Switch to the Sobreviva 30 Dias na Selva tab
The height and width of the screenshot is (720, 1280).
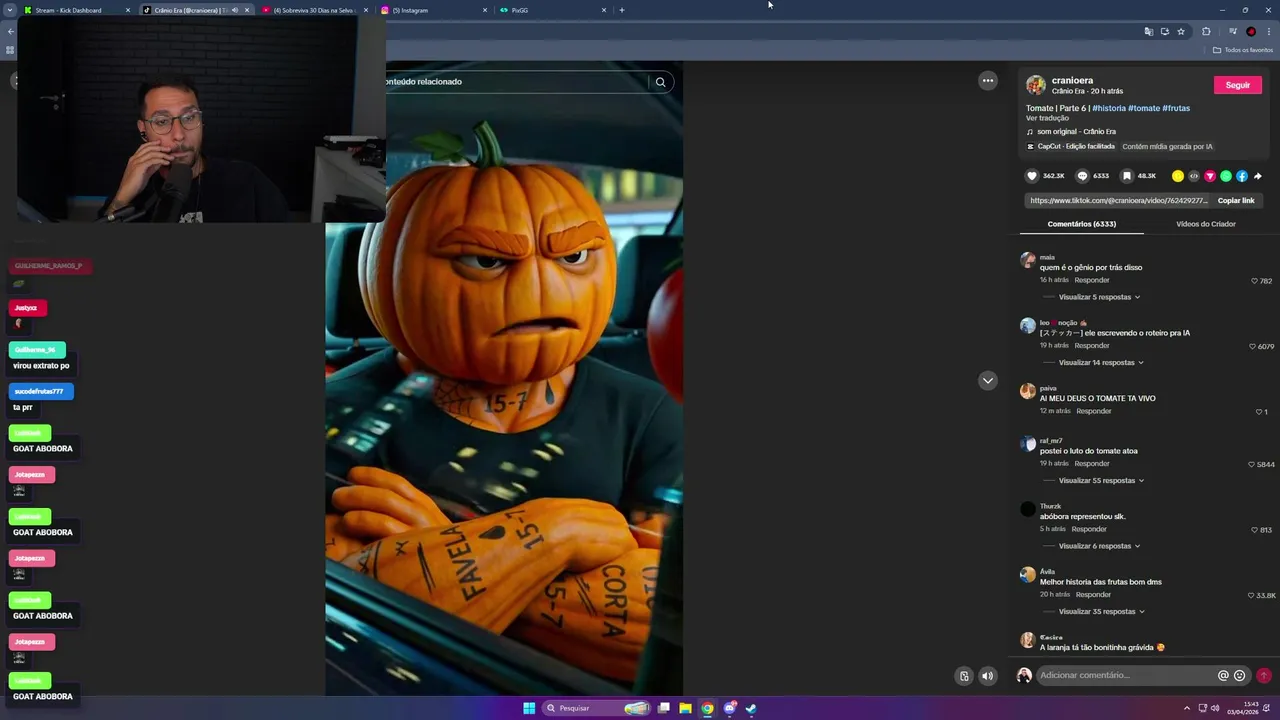click(x=314, y=10)
